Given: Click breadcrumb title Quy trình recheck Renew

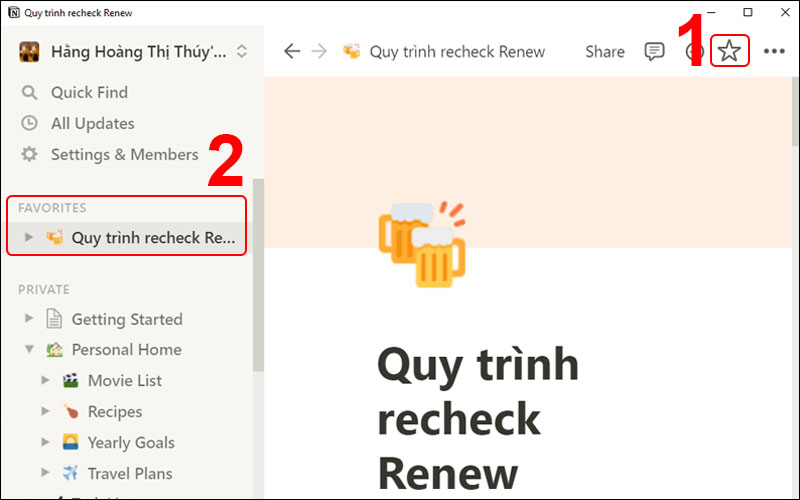Looking at the screenshot, I should pyautogui.click(x=457, y=52).
